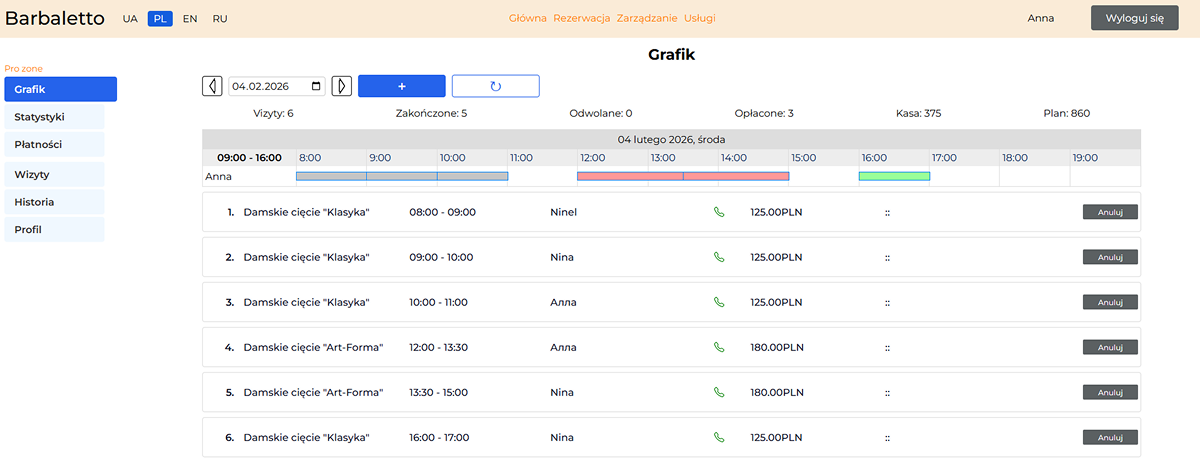
Task: Select the red 12:00 timeline block
Action: click(x=629, y=176)
